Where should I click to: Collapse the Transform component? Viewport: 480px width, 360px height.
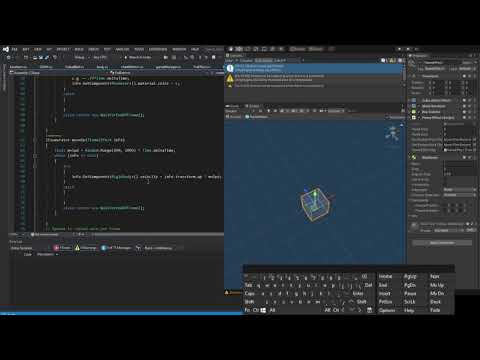[x=411, y=76]
